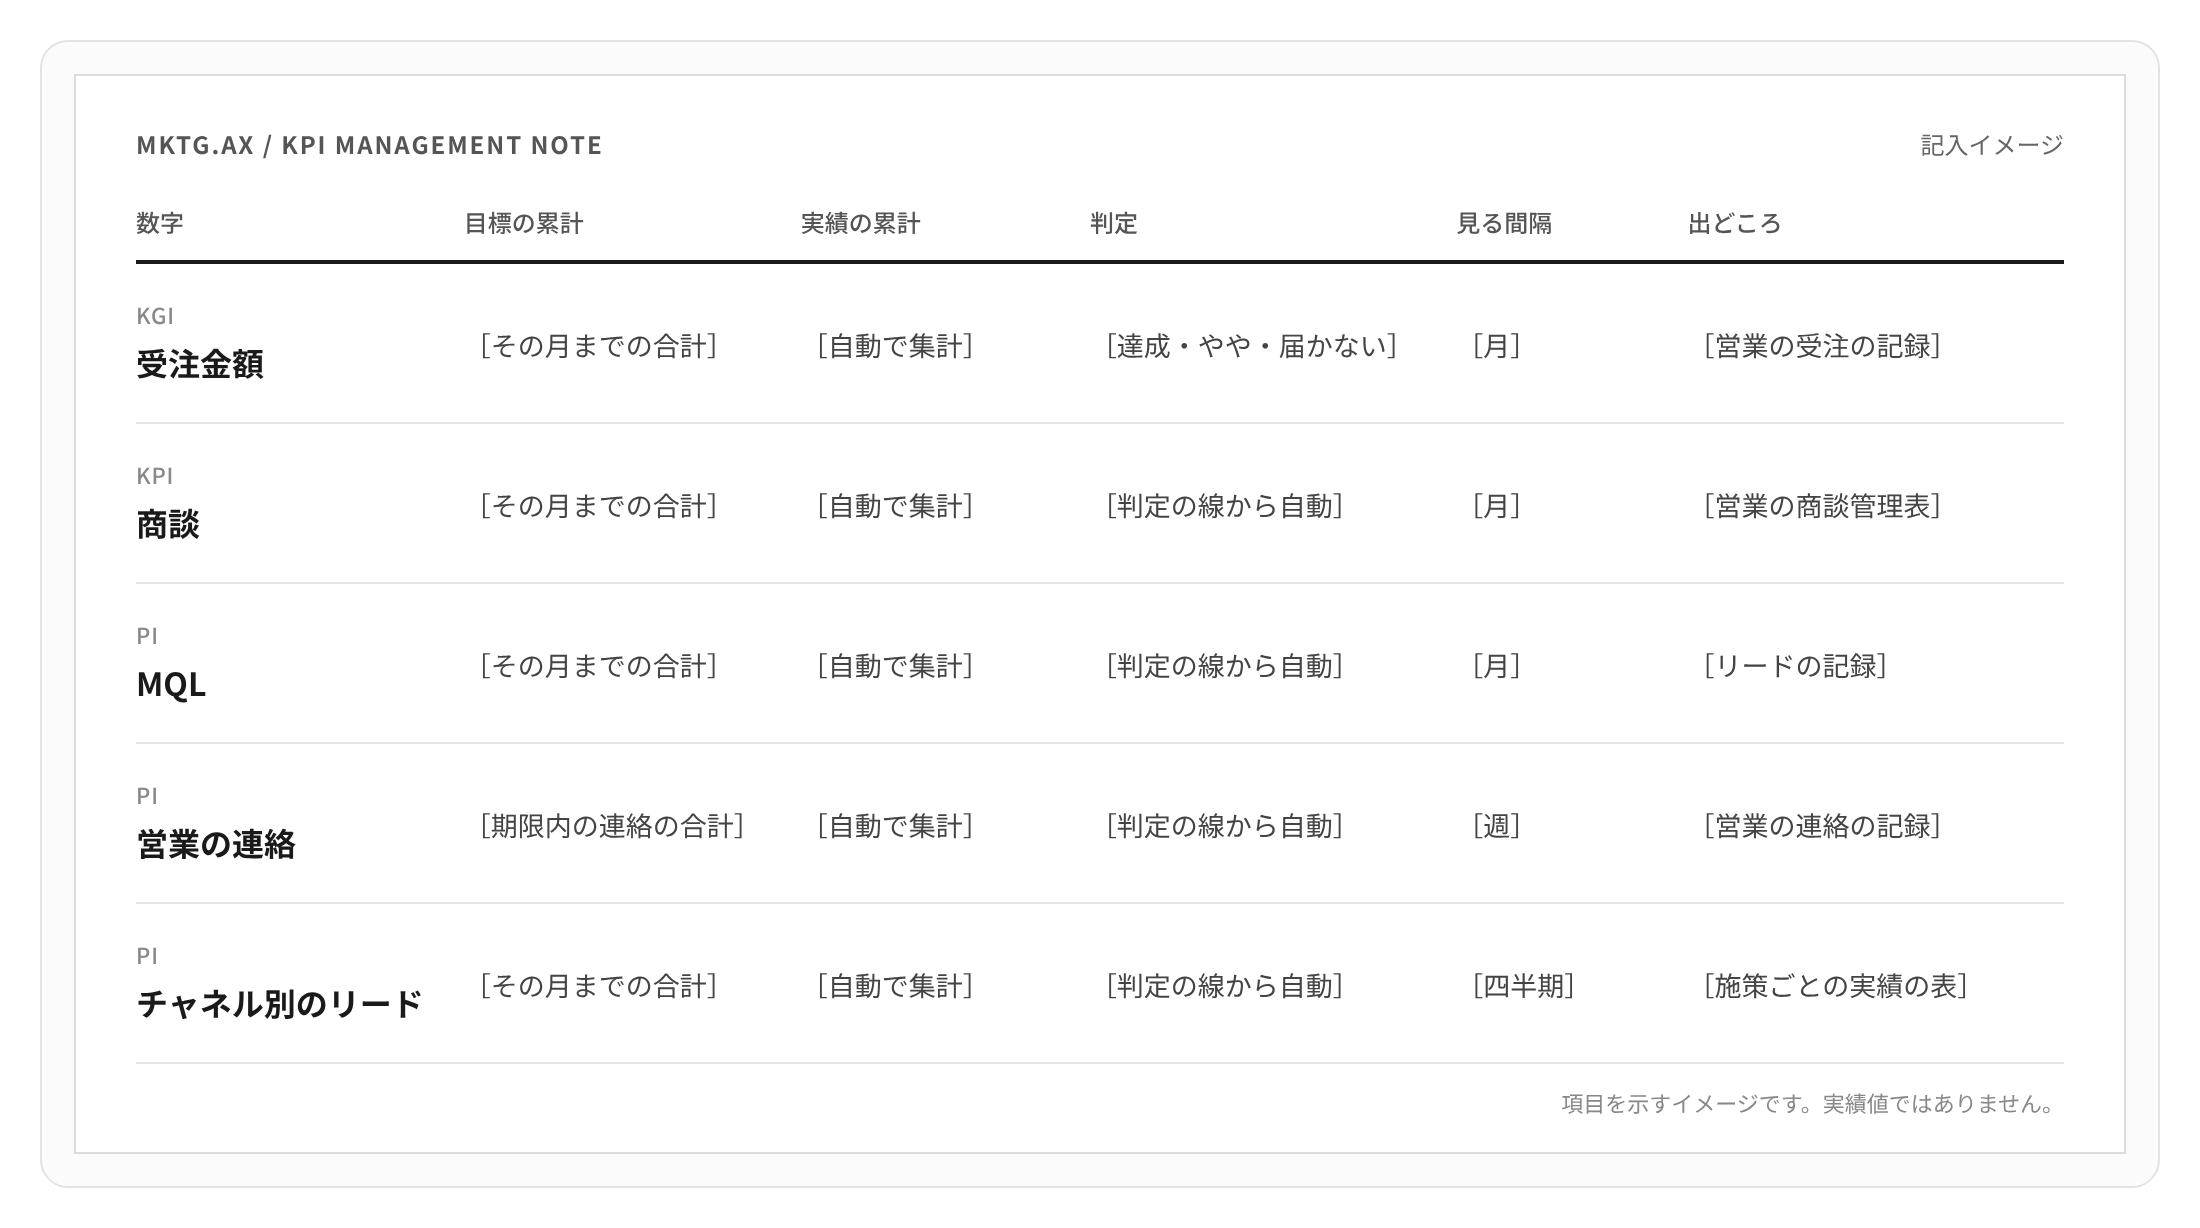The width and height of the screenshot is (2200, 1228).
Task: Click 実績の累計 cell in MQL row
Action: (x=895, y=666)
